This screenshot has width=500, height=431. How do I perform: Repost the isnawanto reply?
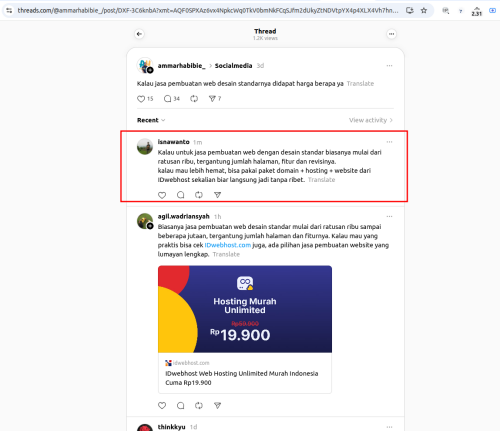tap(199, 195)
